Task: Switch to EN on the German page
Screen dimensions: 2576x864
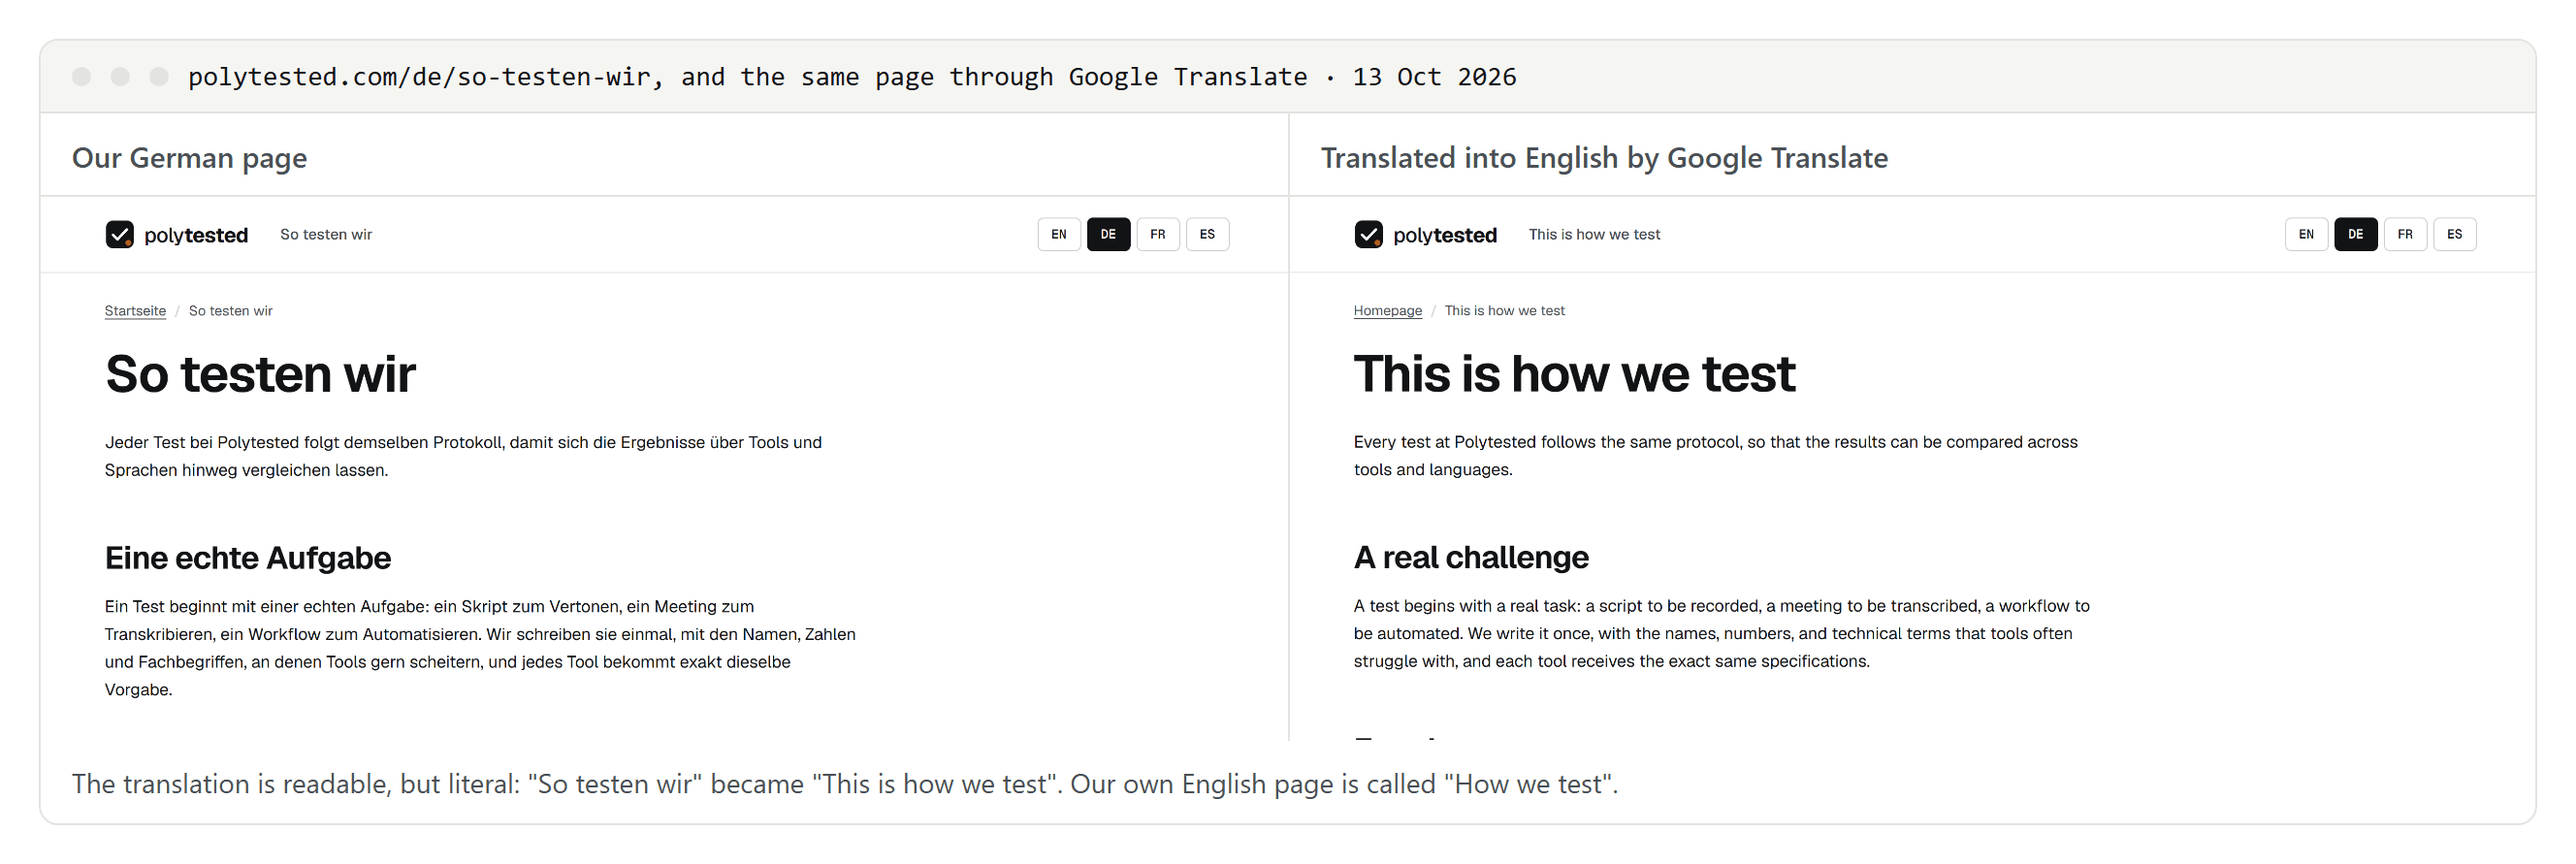Action: (1059, 235)
